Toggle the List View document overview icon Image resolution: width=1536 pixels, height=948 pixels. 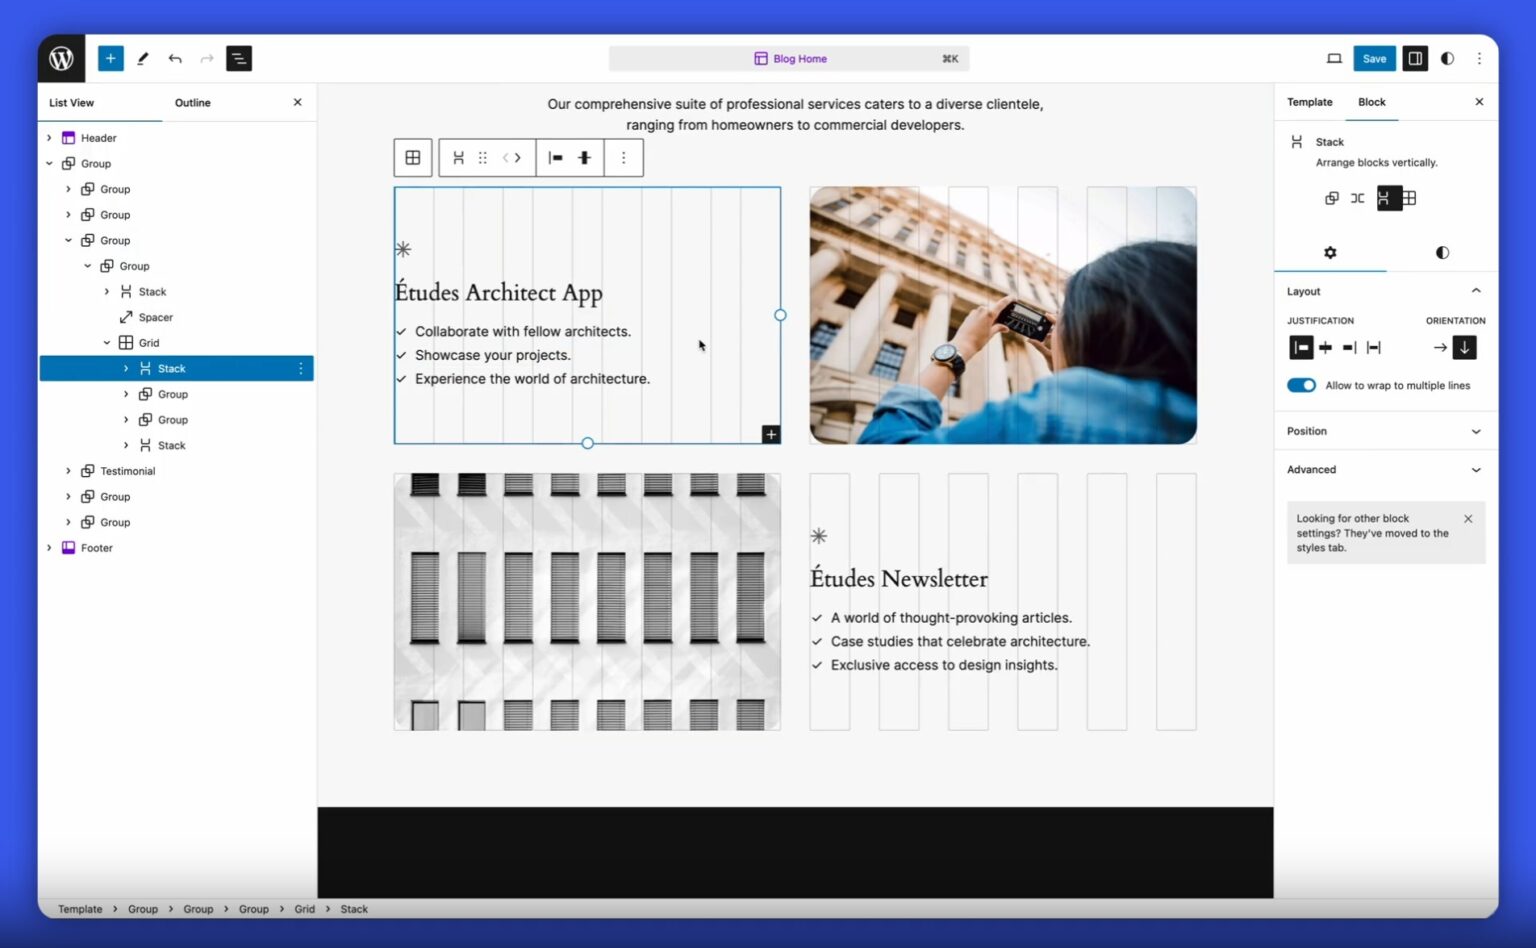239,59
